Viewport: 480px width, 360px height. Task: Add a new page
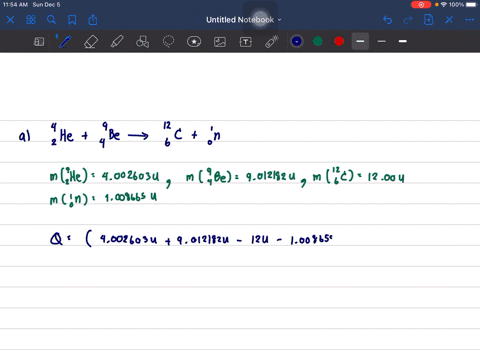tap(429, 20)
